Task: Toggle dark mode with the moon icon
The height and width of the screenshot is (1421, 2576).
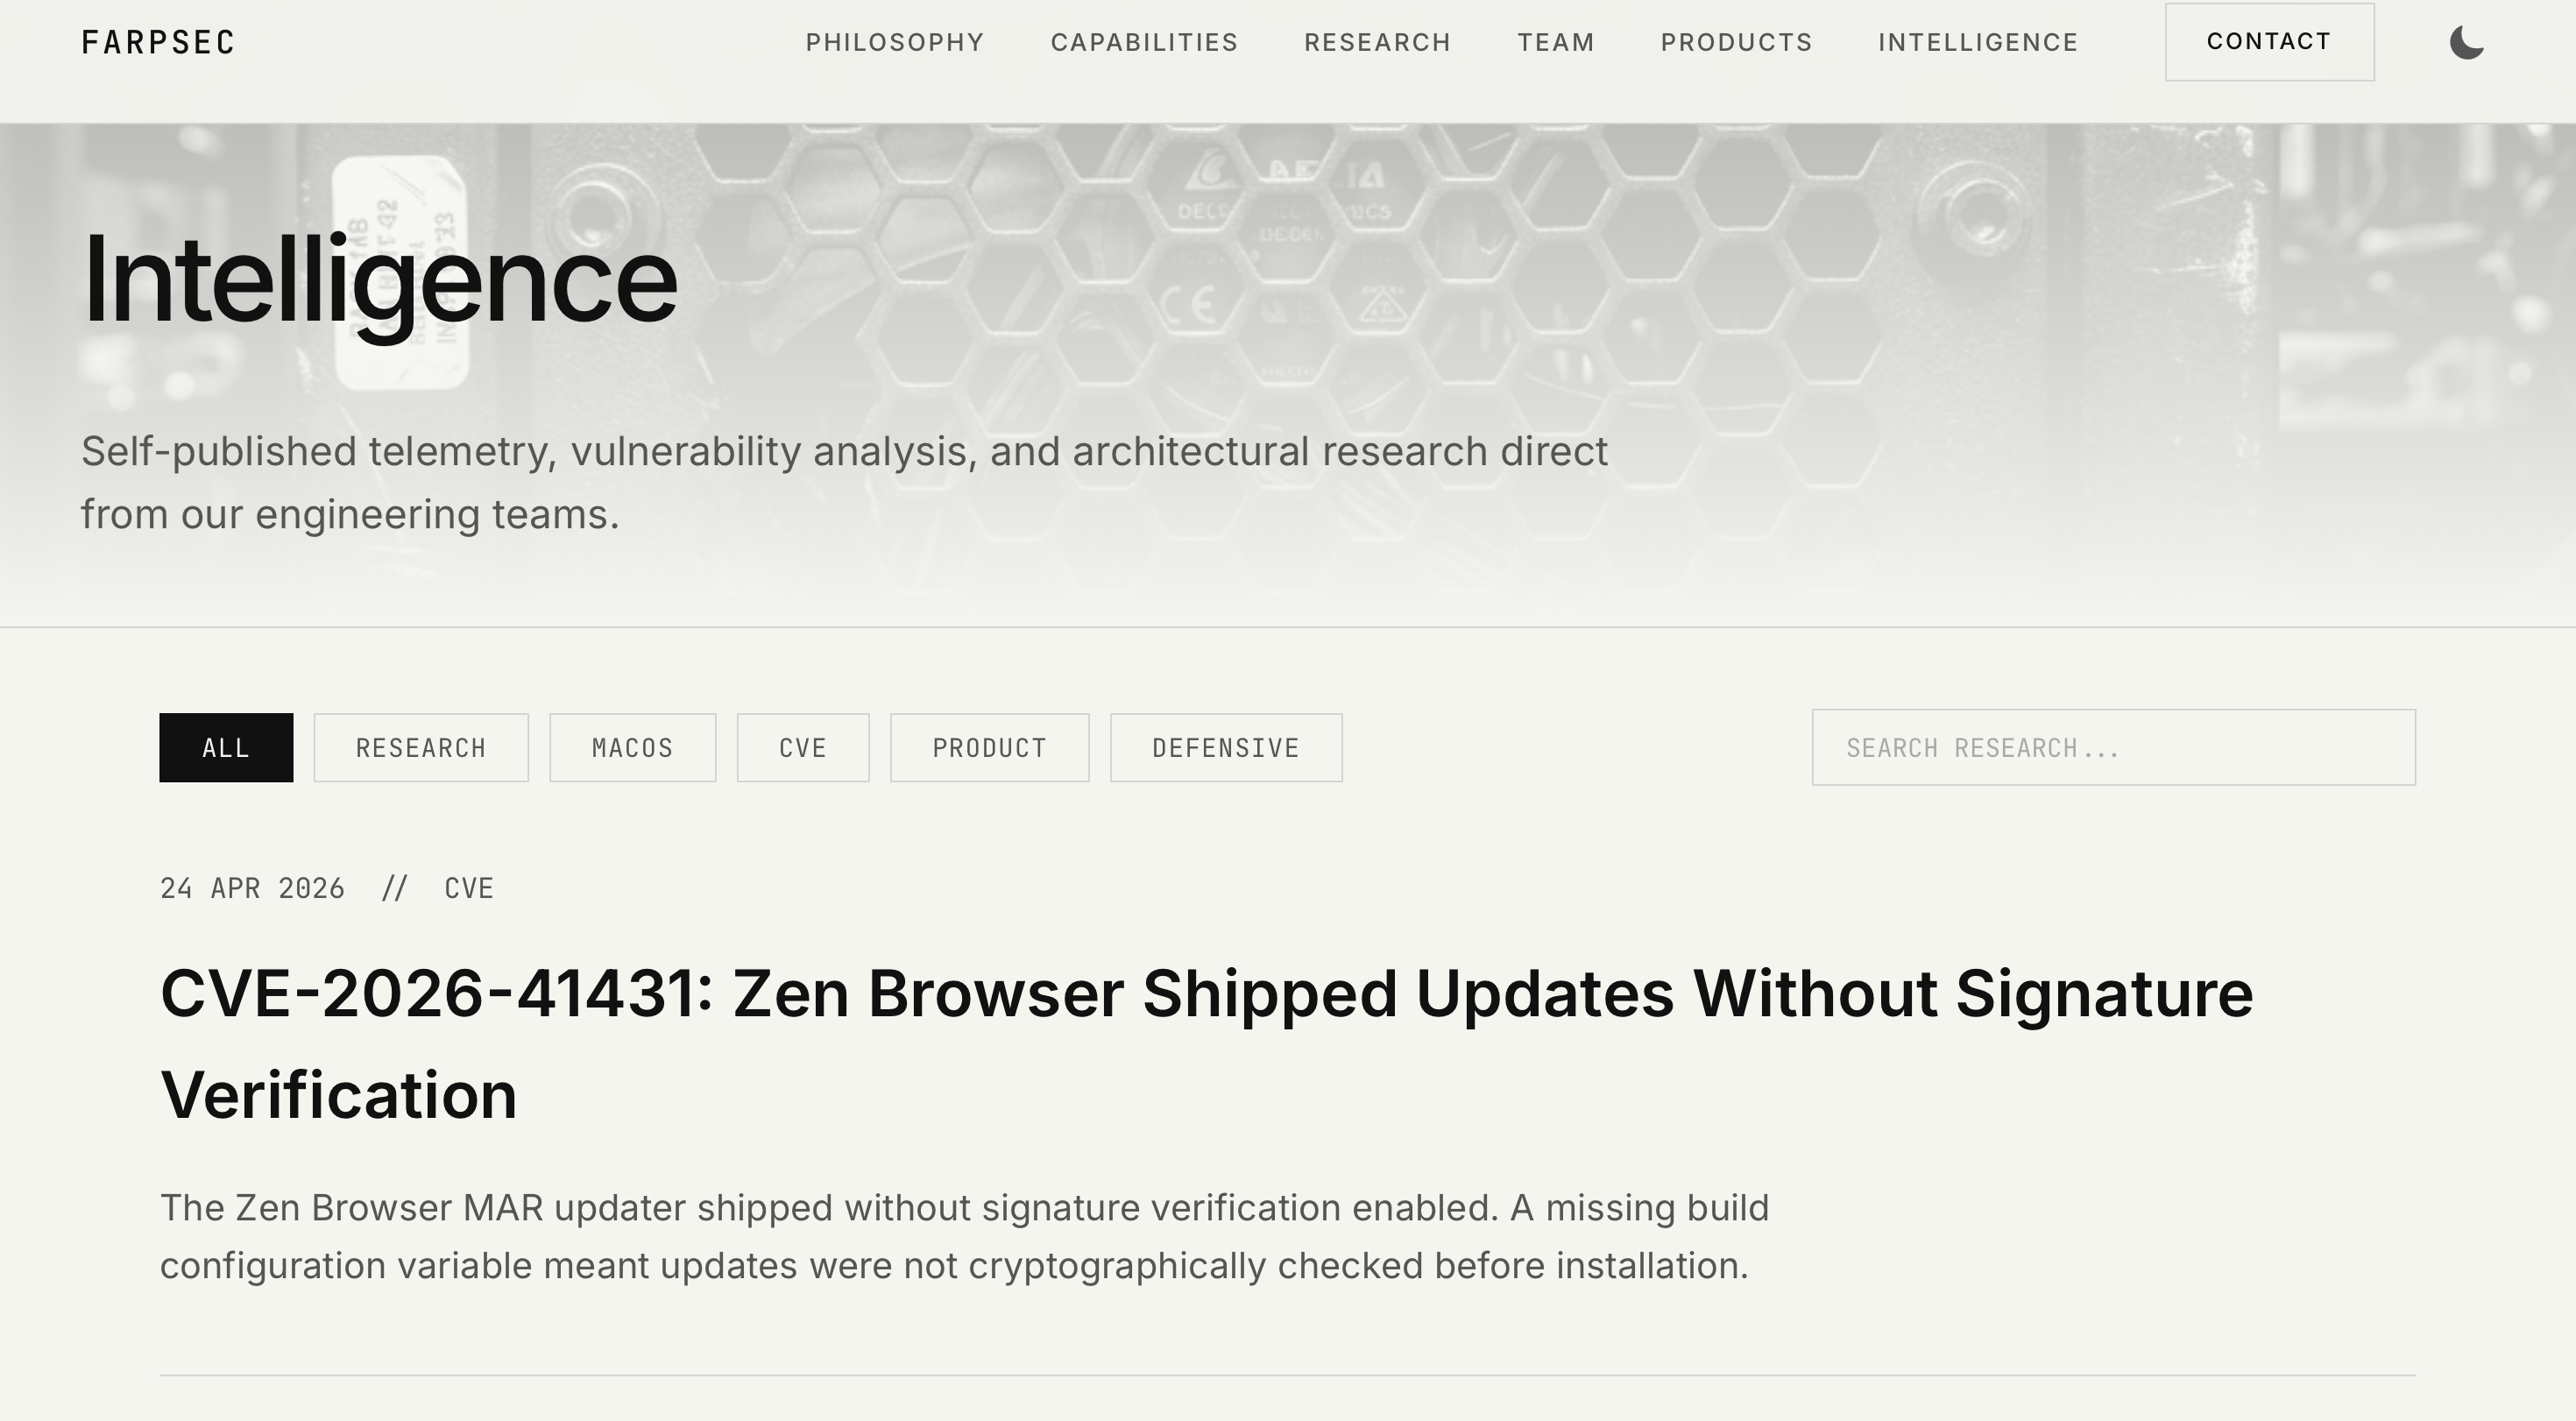Action: pos(2468,42)
